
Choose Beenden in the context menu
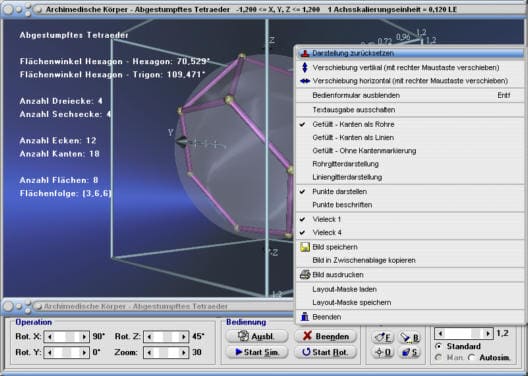click(410, 317)
